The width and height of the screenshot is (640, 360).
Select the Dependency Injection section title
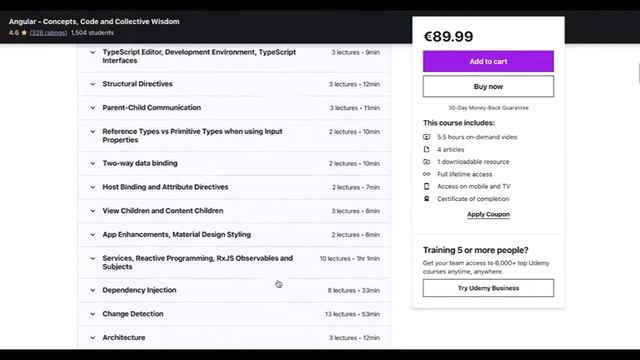139,290
